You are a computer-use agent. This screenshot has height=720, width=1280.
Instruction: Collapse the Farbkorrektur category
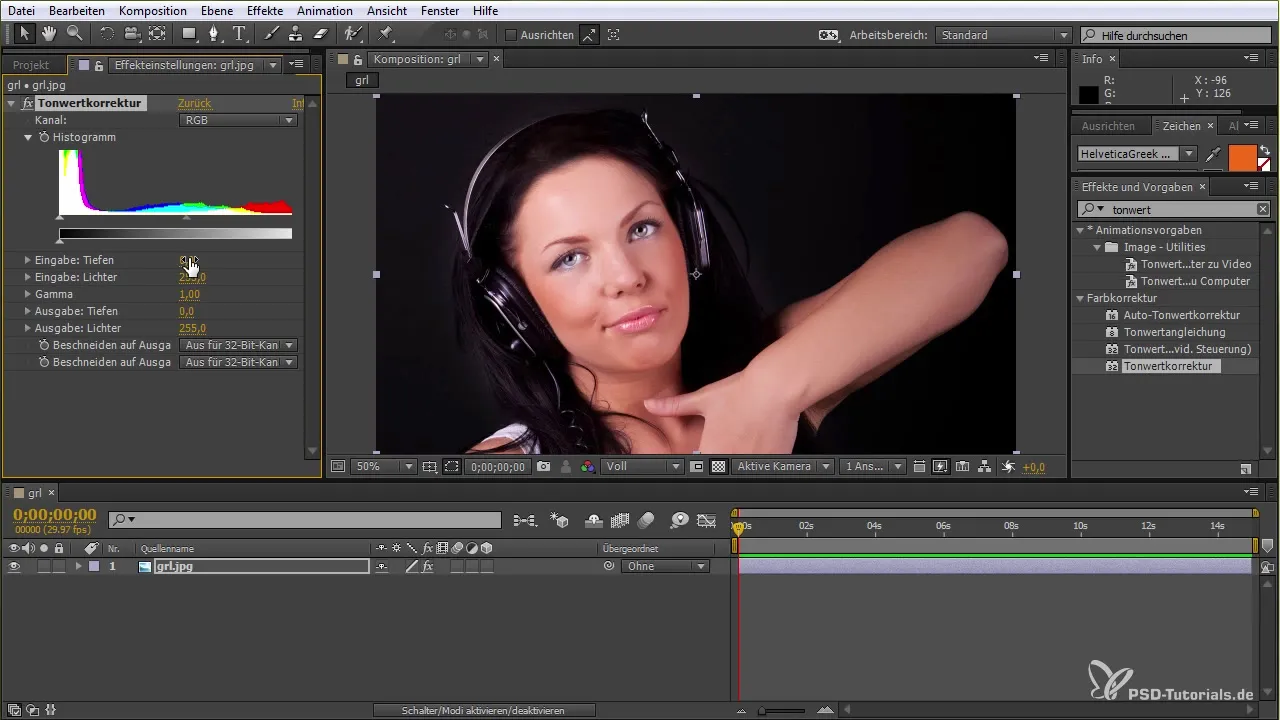tap(1081, 298)
